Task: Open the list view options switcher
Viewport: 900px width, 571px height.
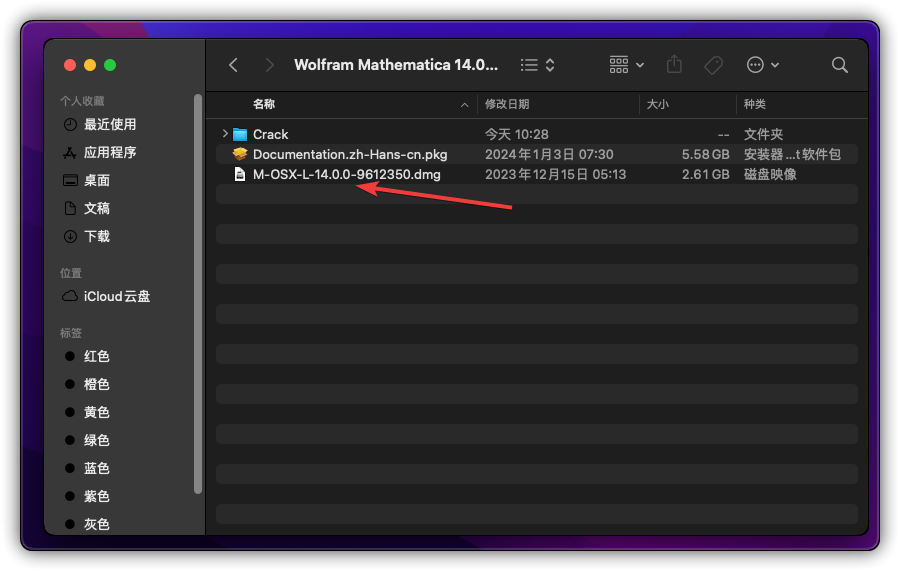Action: click(x=538, y=65)
